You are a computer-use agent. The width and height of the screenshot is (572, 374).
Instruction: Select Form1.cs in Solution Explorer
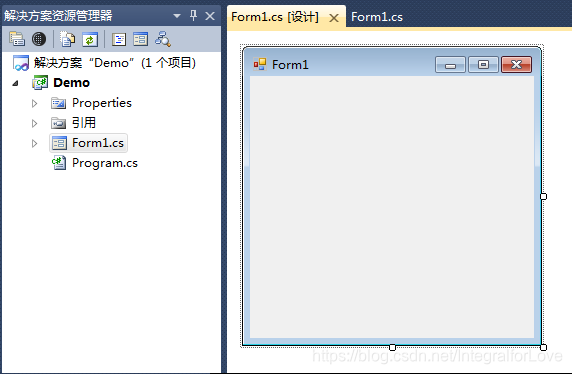click(x=98, y=143)
